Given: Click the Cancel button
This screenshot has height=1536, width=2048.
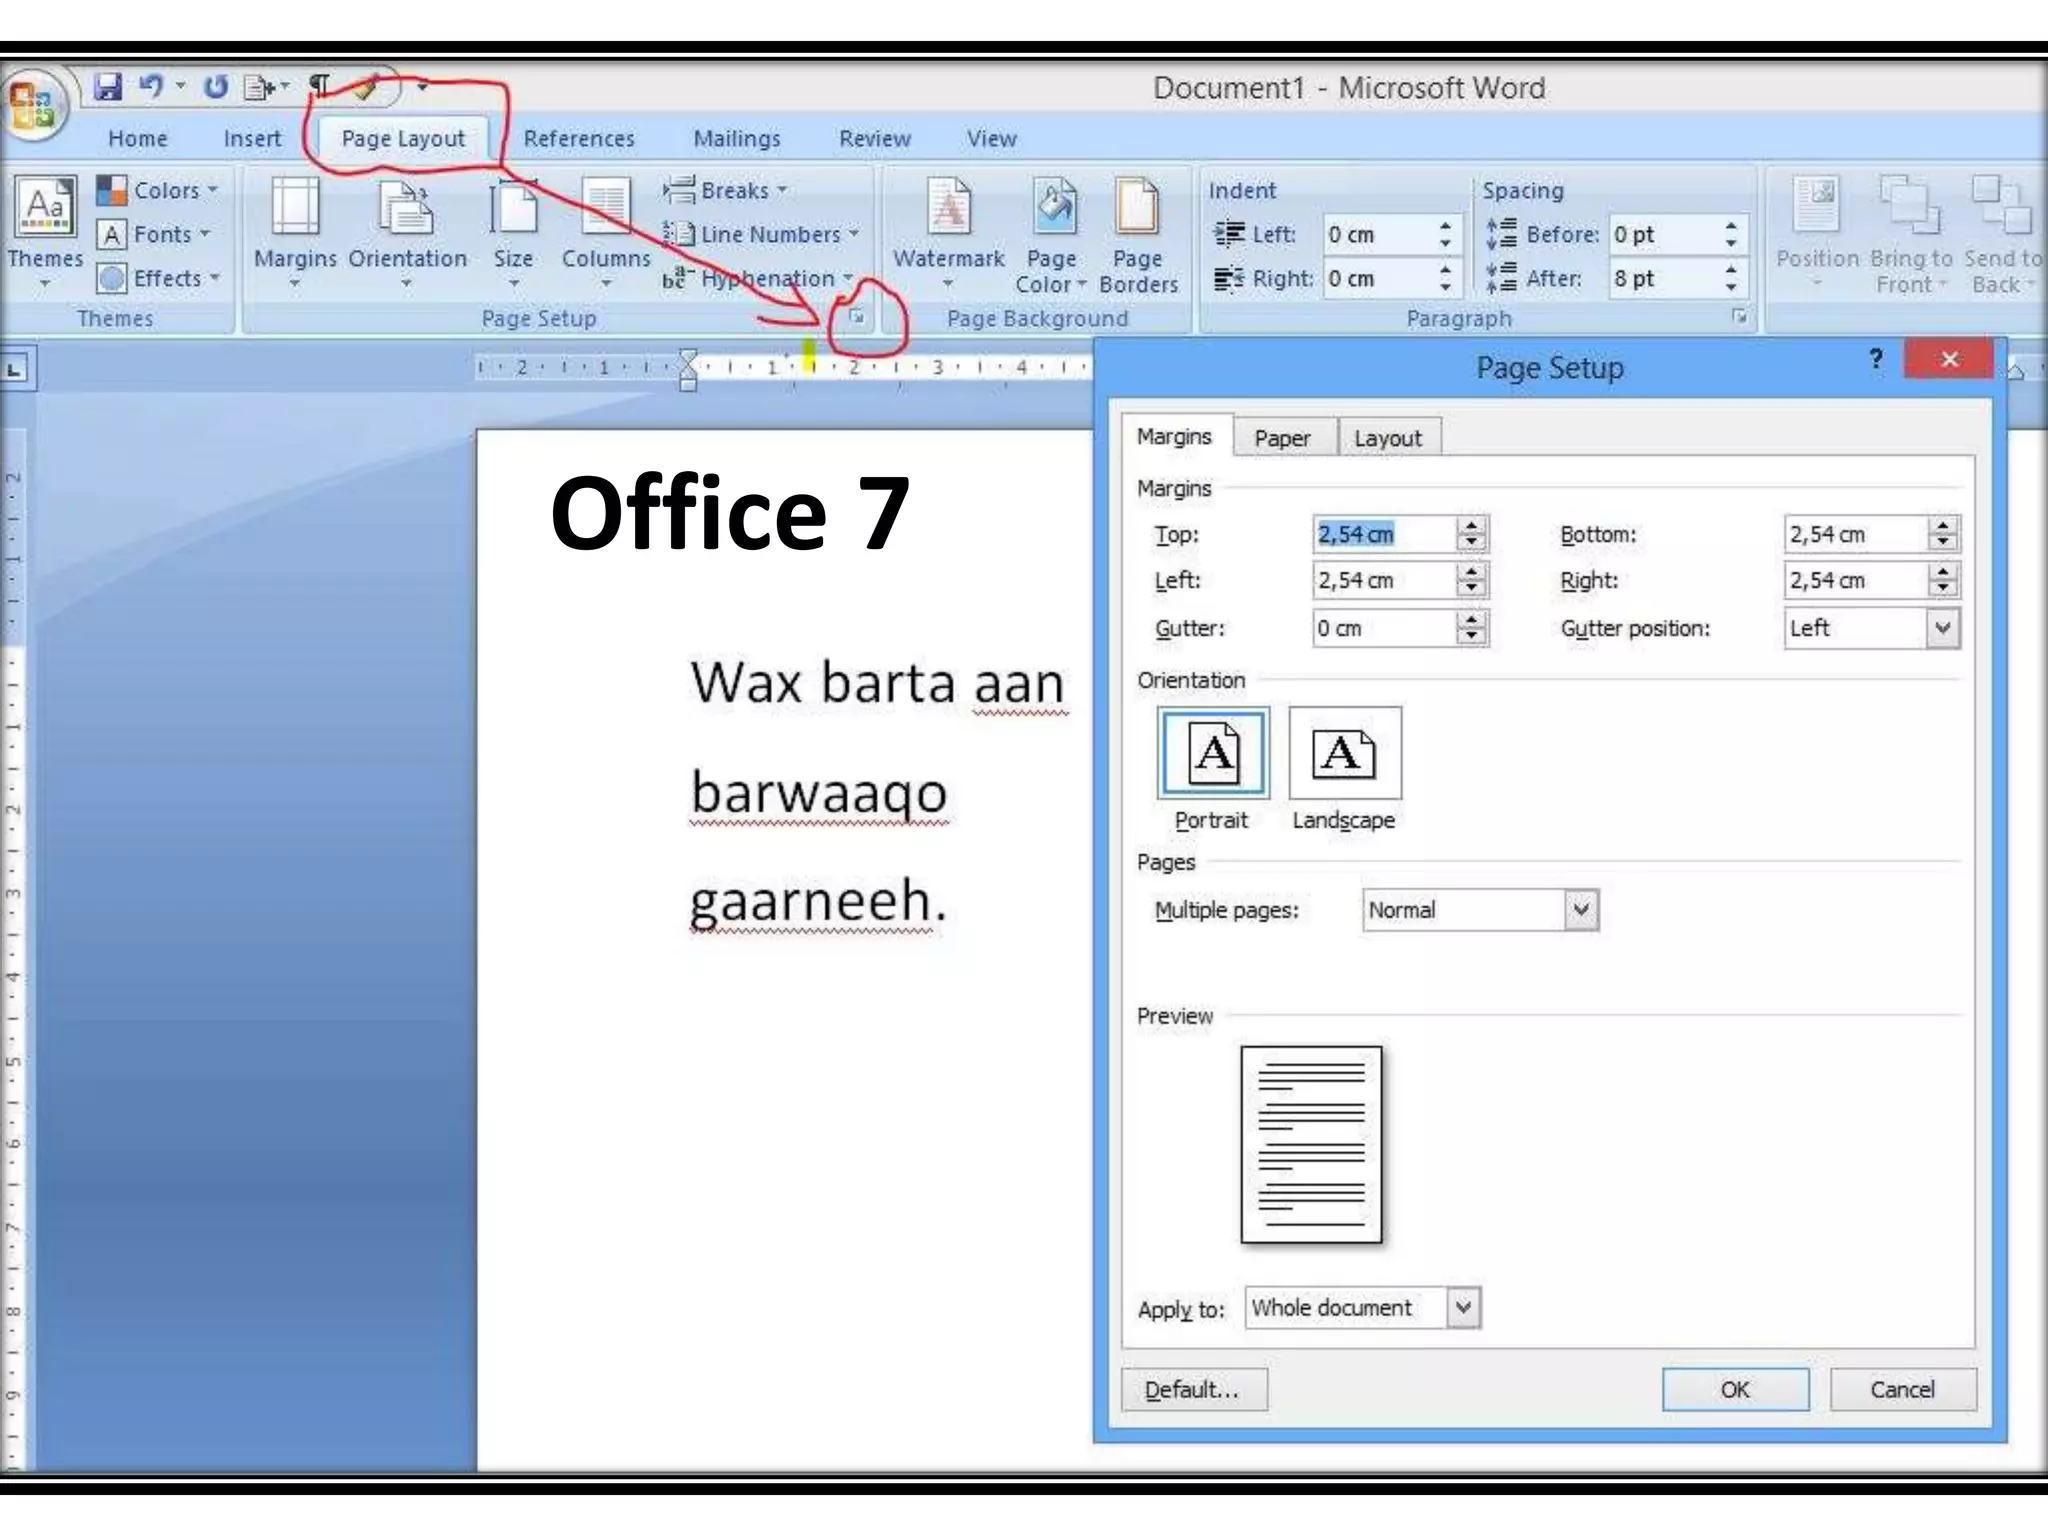Looking at the screenshot, I should (1903, 1389).
